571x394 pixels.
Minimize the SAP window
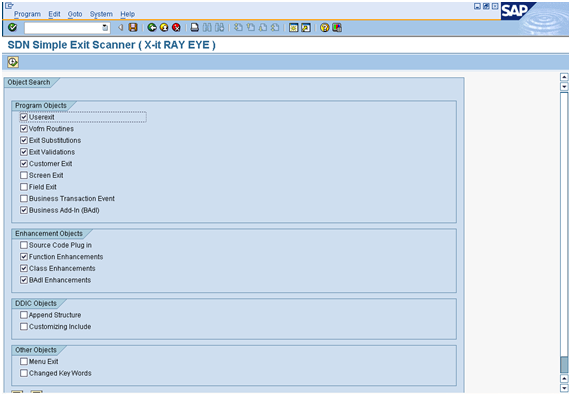click(x=477, y=6)
